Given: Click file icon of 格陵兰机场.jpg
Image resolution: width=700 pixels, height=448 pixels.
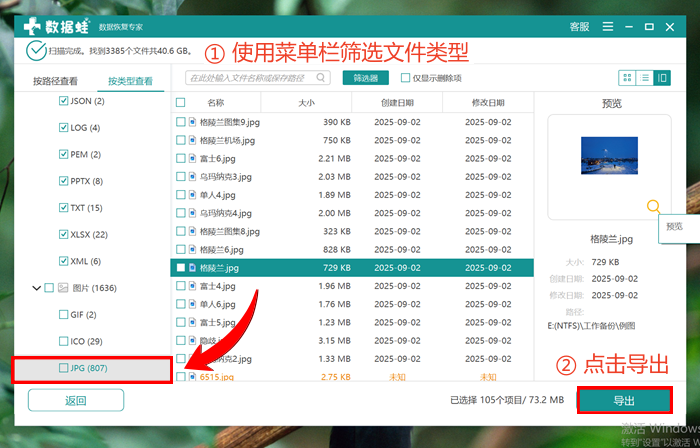Looking at the screenshot, I should click(x=192, y=140).
